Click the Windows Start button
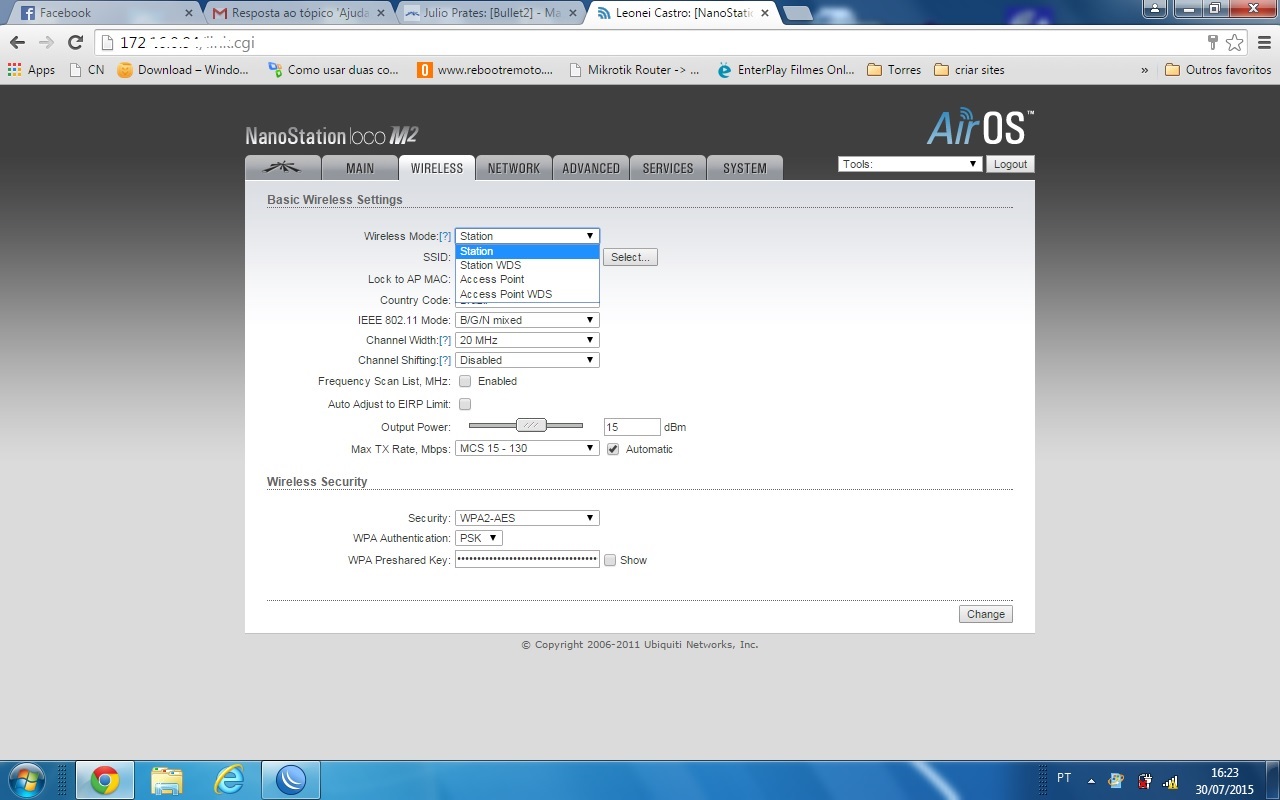1280x800 pixels. [x=25, y=780]
